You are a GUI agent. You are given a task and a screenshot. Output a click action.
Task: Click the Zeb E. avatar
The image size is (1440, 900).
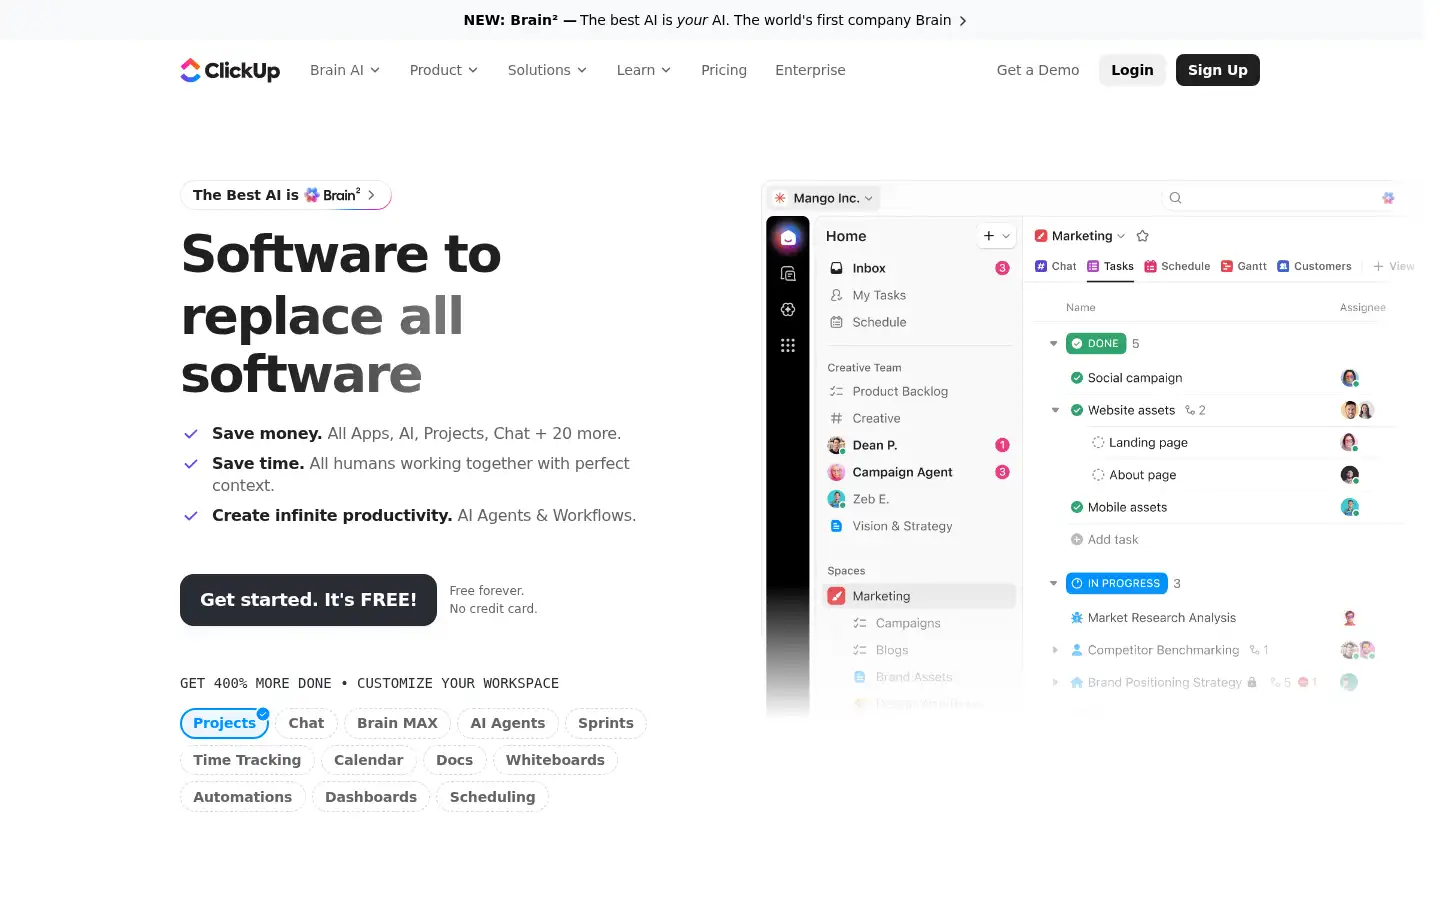[x=836, y=499]
